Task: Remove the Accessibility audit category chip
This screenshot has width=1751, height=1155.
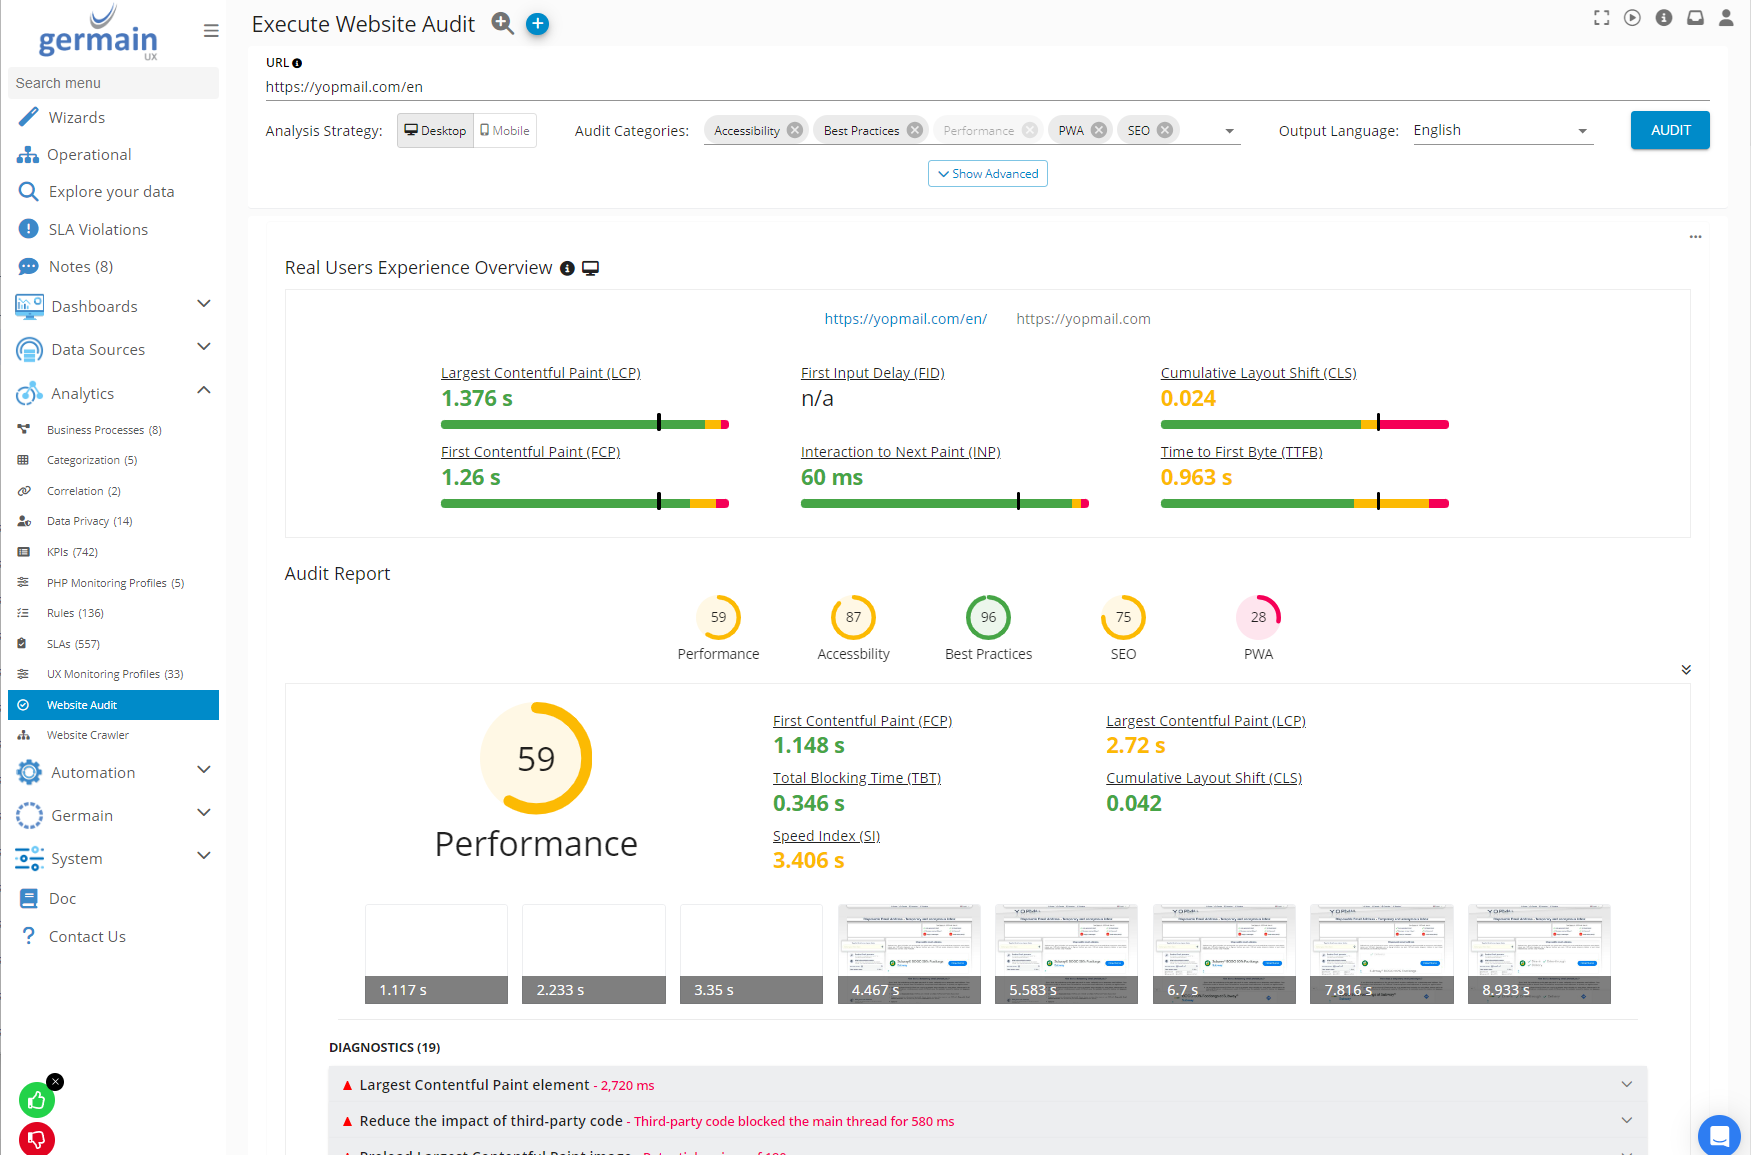Action: pos(795,130)
